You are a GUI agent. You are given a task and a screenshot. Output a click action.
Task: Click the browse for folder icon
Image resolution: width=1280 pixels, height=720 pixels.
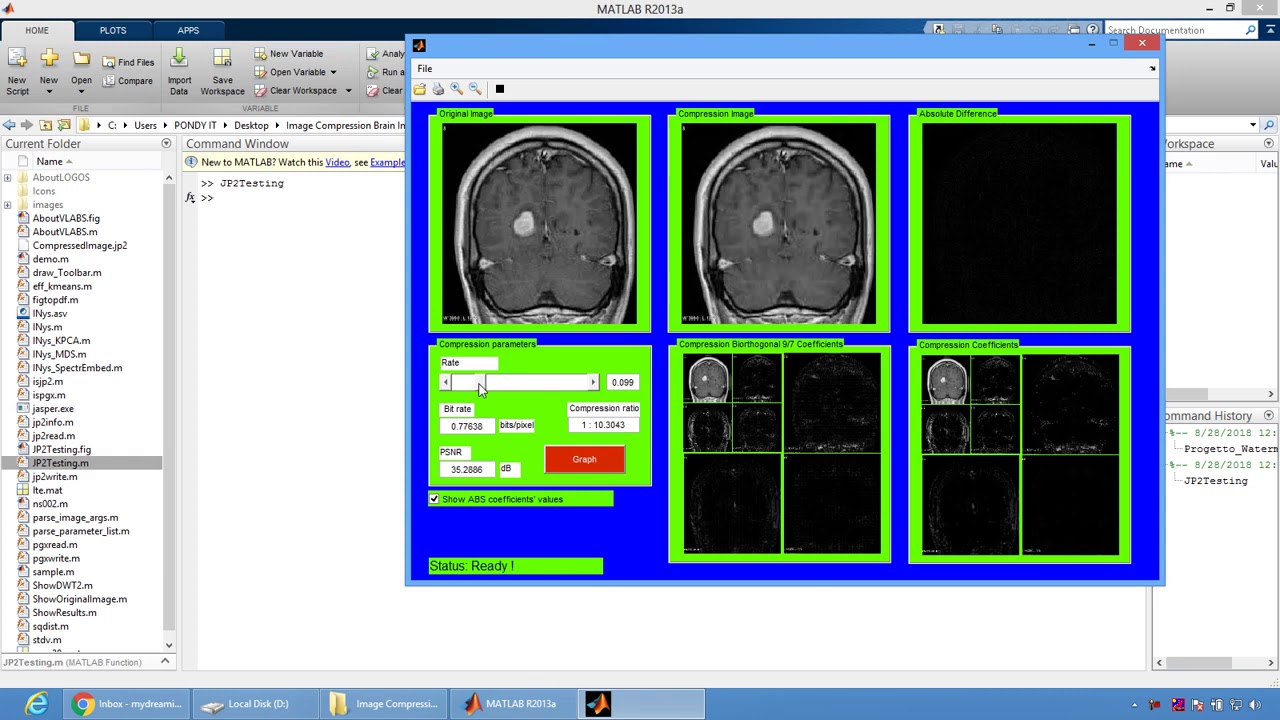pos(64,125)
